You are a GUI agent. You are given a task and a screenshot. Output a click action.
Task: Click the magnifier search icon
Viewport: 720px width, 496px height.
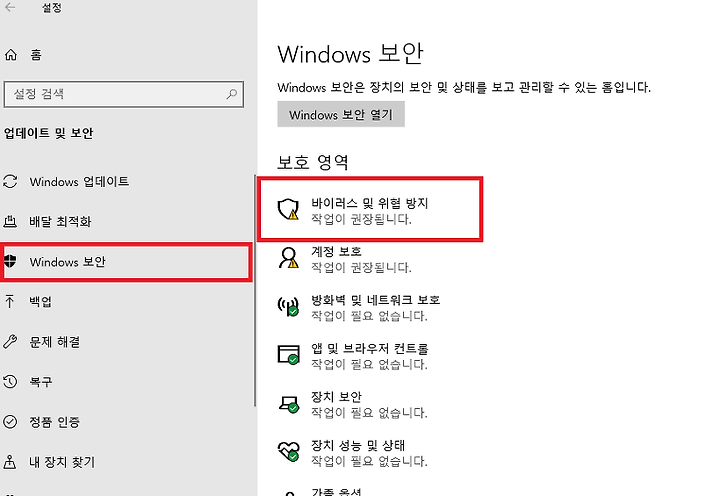[231, 94]
